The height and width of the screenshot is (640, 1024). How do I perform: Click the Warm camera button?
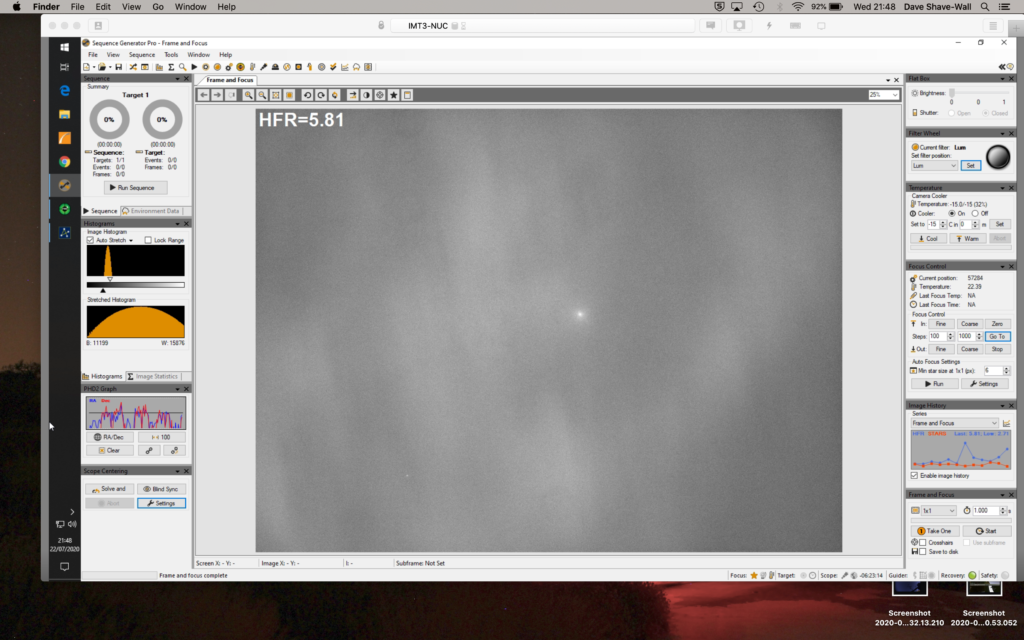click(x=968, y=238)
